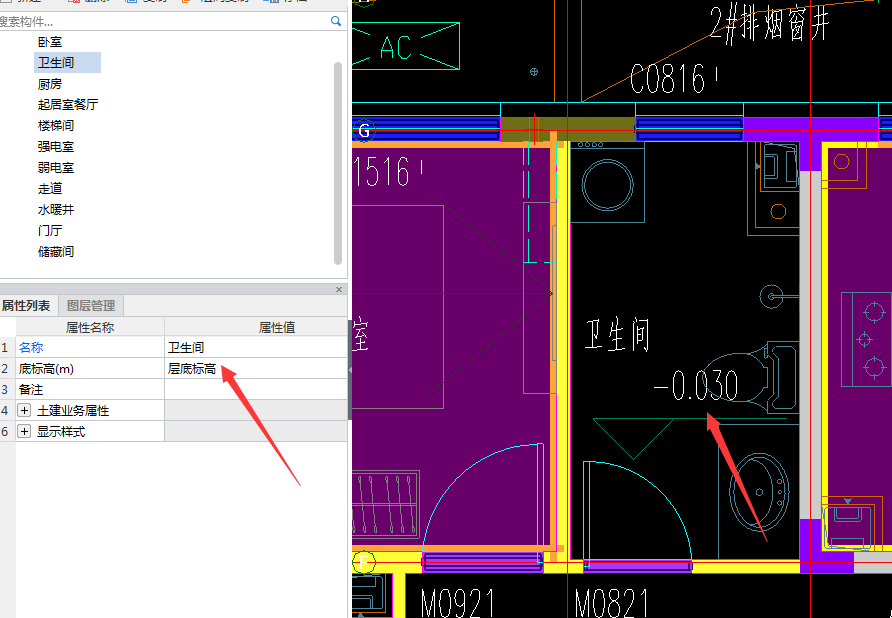Select 走道 in the component list

pos(50,188)
